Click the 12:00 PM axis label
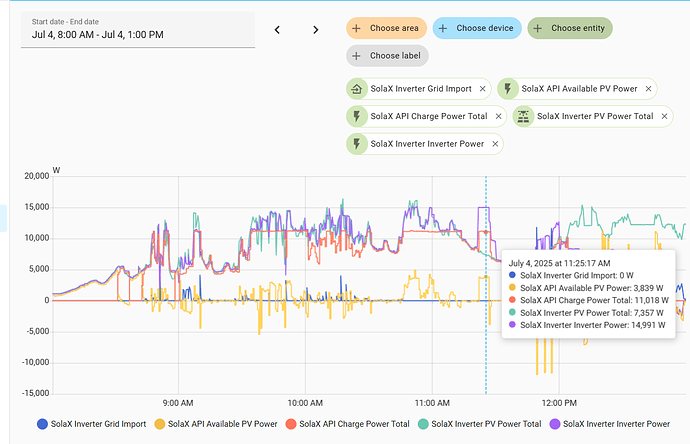This screenshot has width=690, height=444. click(559, 403)
